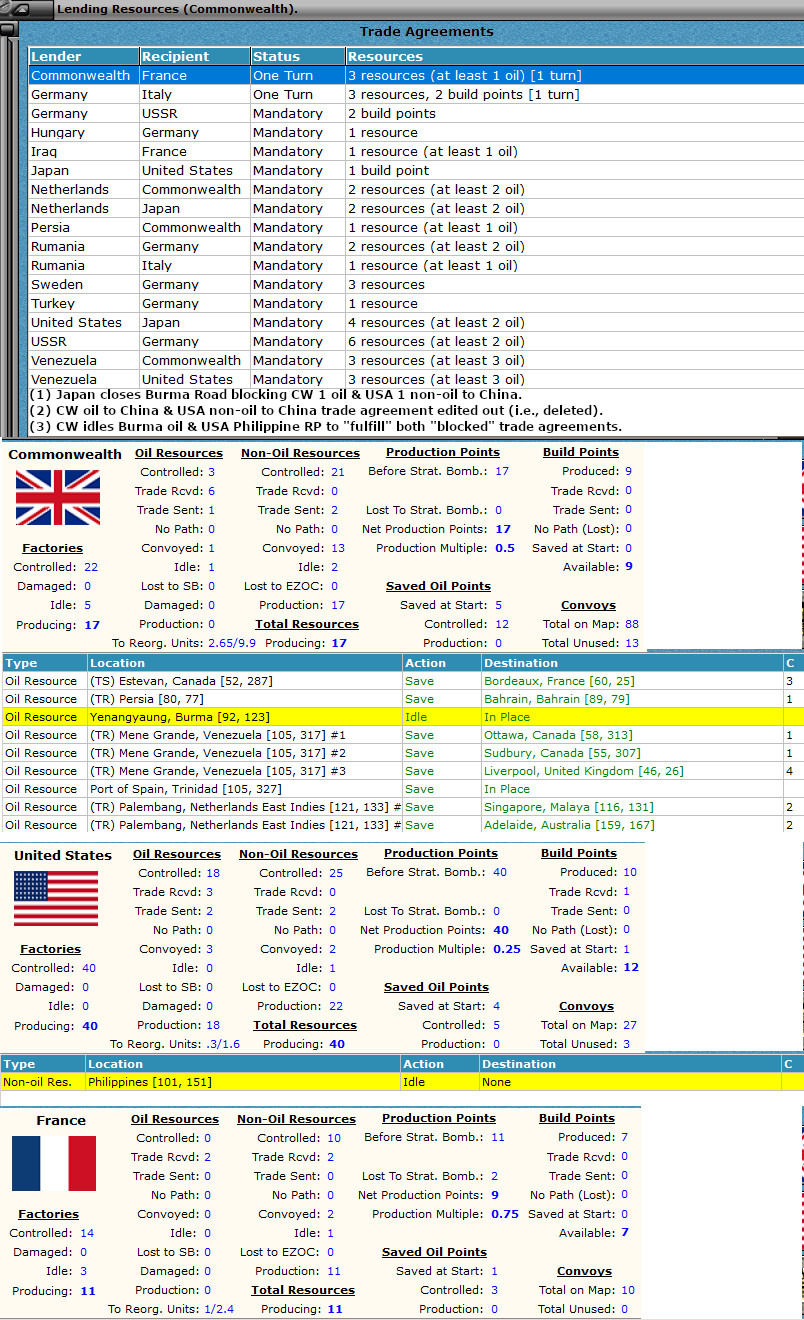Click the Commonwealth Union Jack flag
This screenshot has width=804, height=1320.
point(58,498)
